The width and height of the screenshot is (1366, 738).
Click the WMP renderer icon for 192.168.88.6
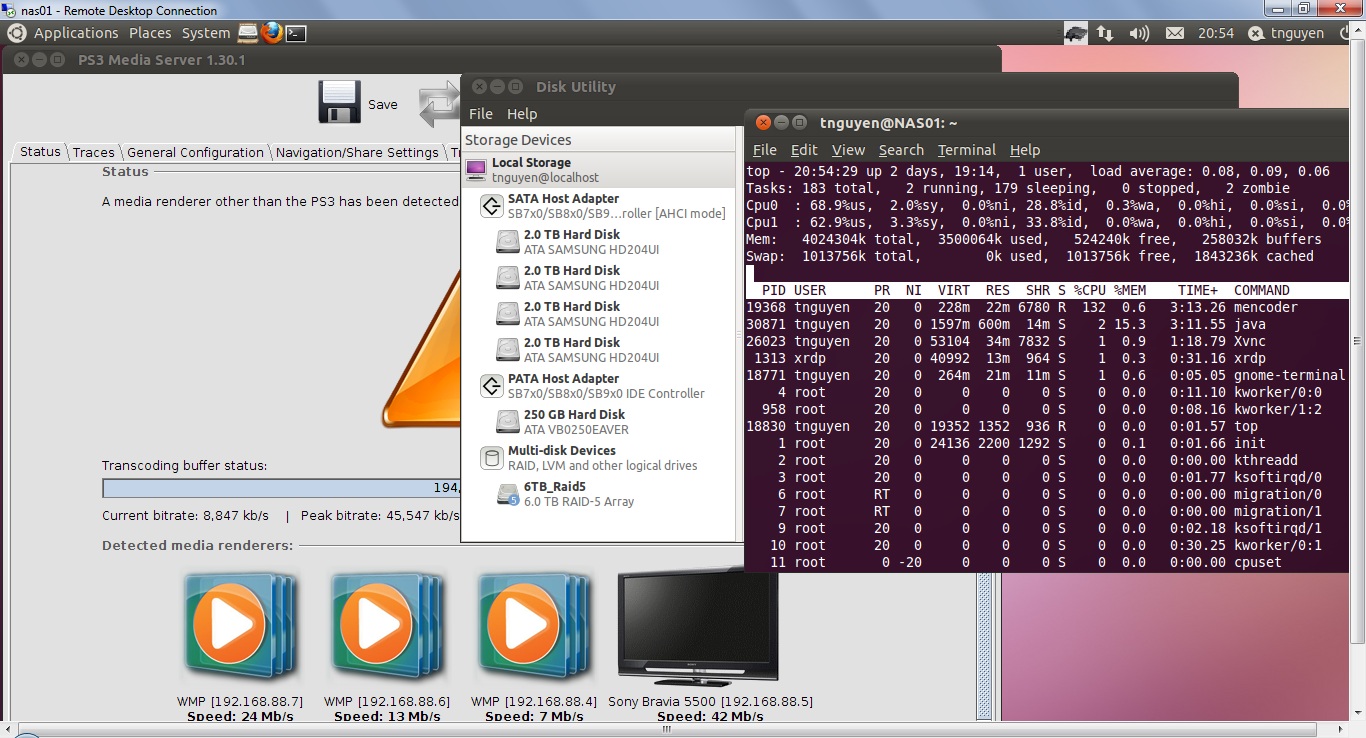click(386, 627)
